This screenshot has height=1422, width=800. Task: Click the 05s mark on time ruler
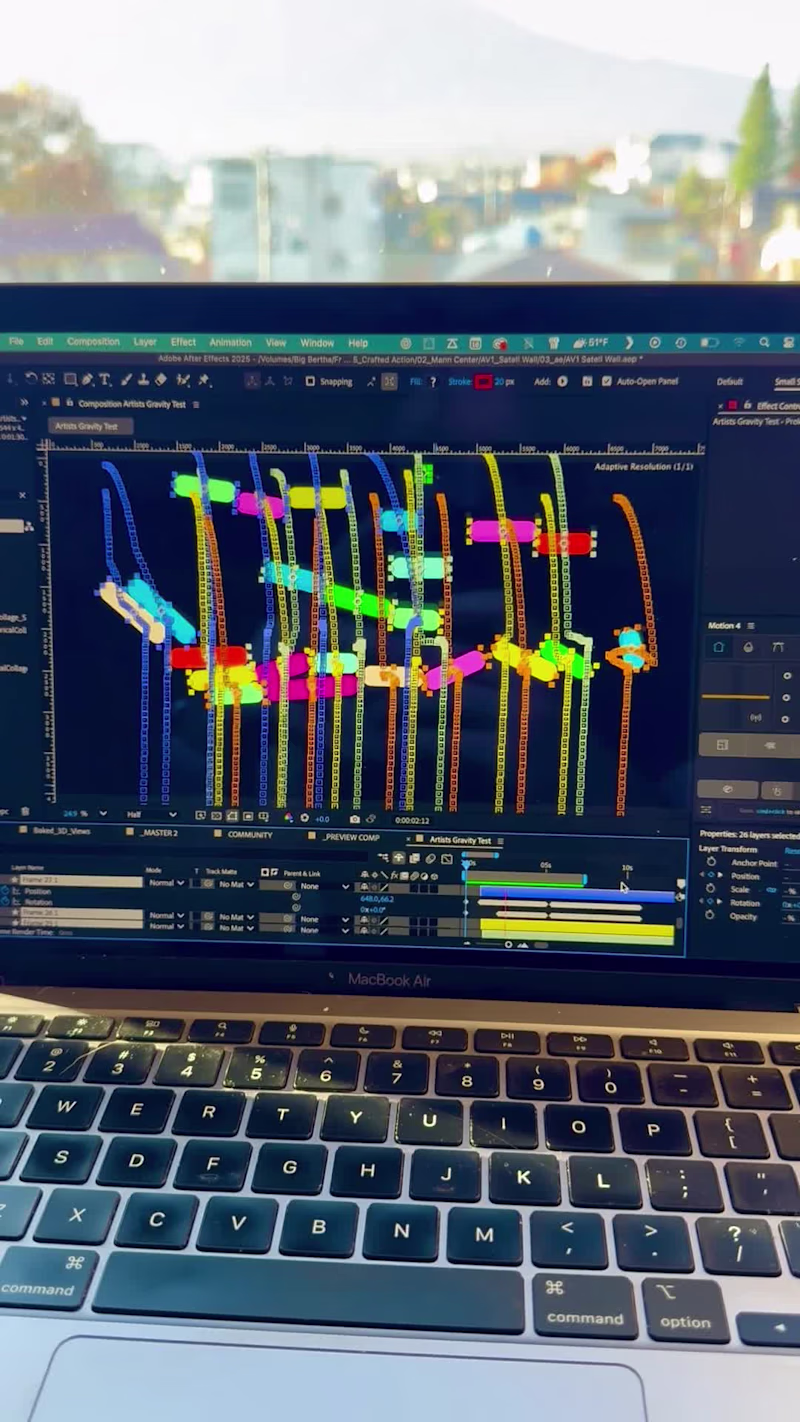(546, 865)
